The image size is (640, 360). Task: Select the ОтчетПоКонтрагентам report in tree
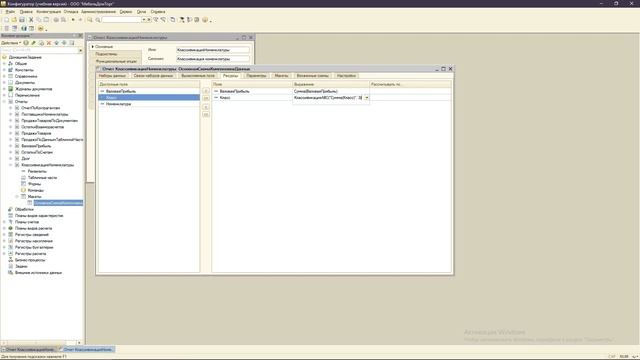40,108
